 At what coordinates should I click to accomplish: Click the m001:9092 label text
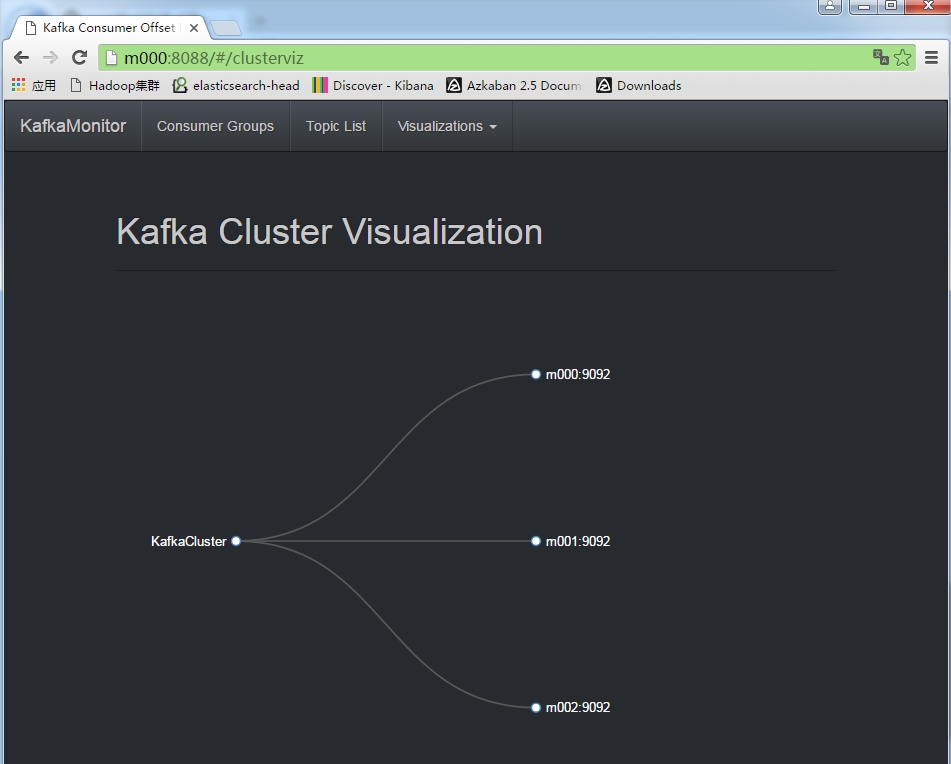tap(578, 541)
